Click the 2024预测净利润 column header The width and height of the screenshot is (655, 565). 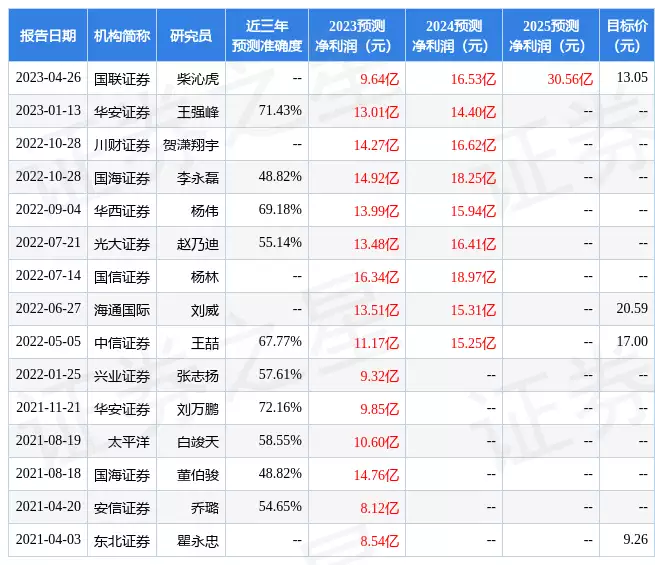pyautogui.click(x=454, y=35)
